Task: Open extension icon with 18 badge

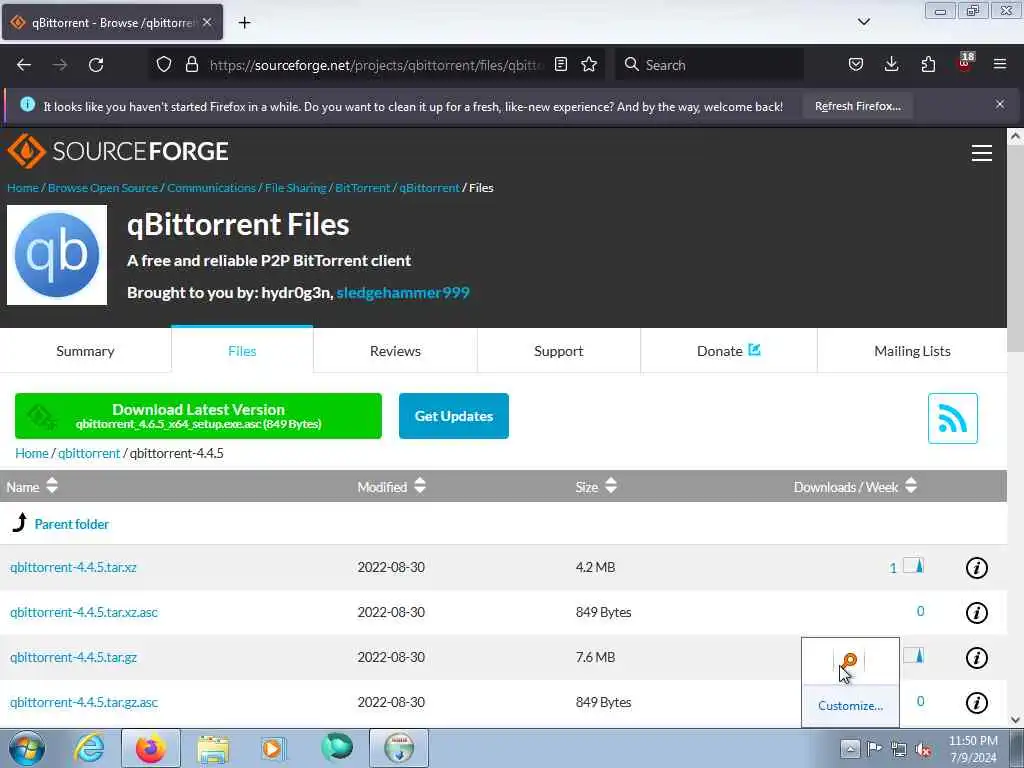Action: point(965,63)
